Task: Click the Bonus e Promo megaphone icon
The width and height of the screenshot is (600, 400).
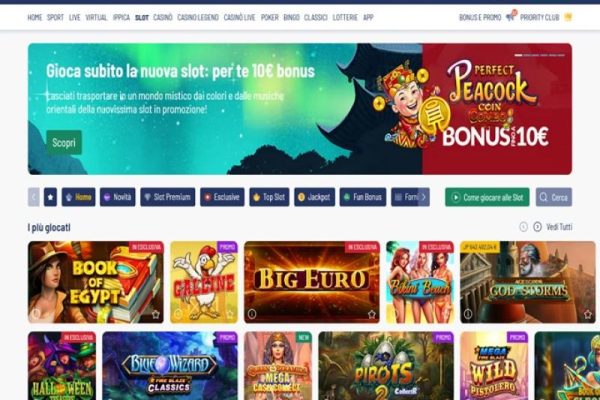Action: coord(511,16)
